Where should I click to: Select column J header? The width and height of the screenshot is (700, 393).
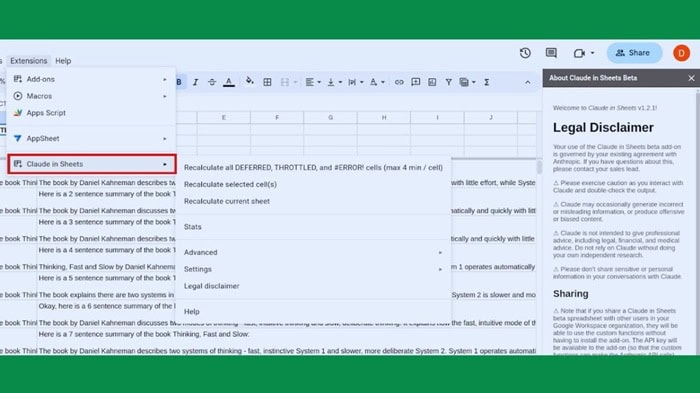(x=491, y=117)
